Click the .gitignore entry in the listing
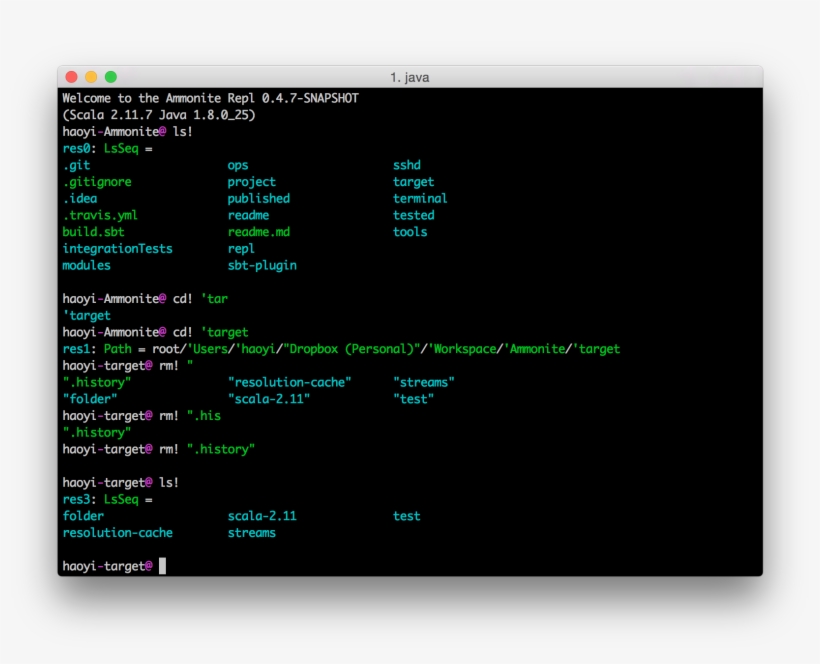Image resolution: width=820 pixels, height=664 pixels. coord(97,182)
